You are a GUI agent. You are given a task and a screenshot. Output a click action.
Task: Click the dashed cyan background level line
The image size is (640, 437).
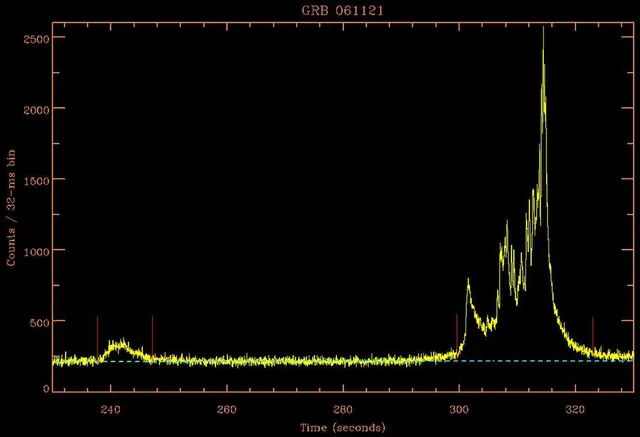point(343,361)
